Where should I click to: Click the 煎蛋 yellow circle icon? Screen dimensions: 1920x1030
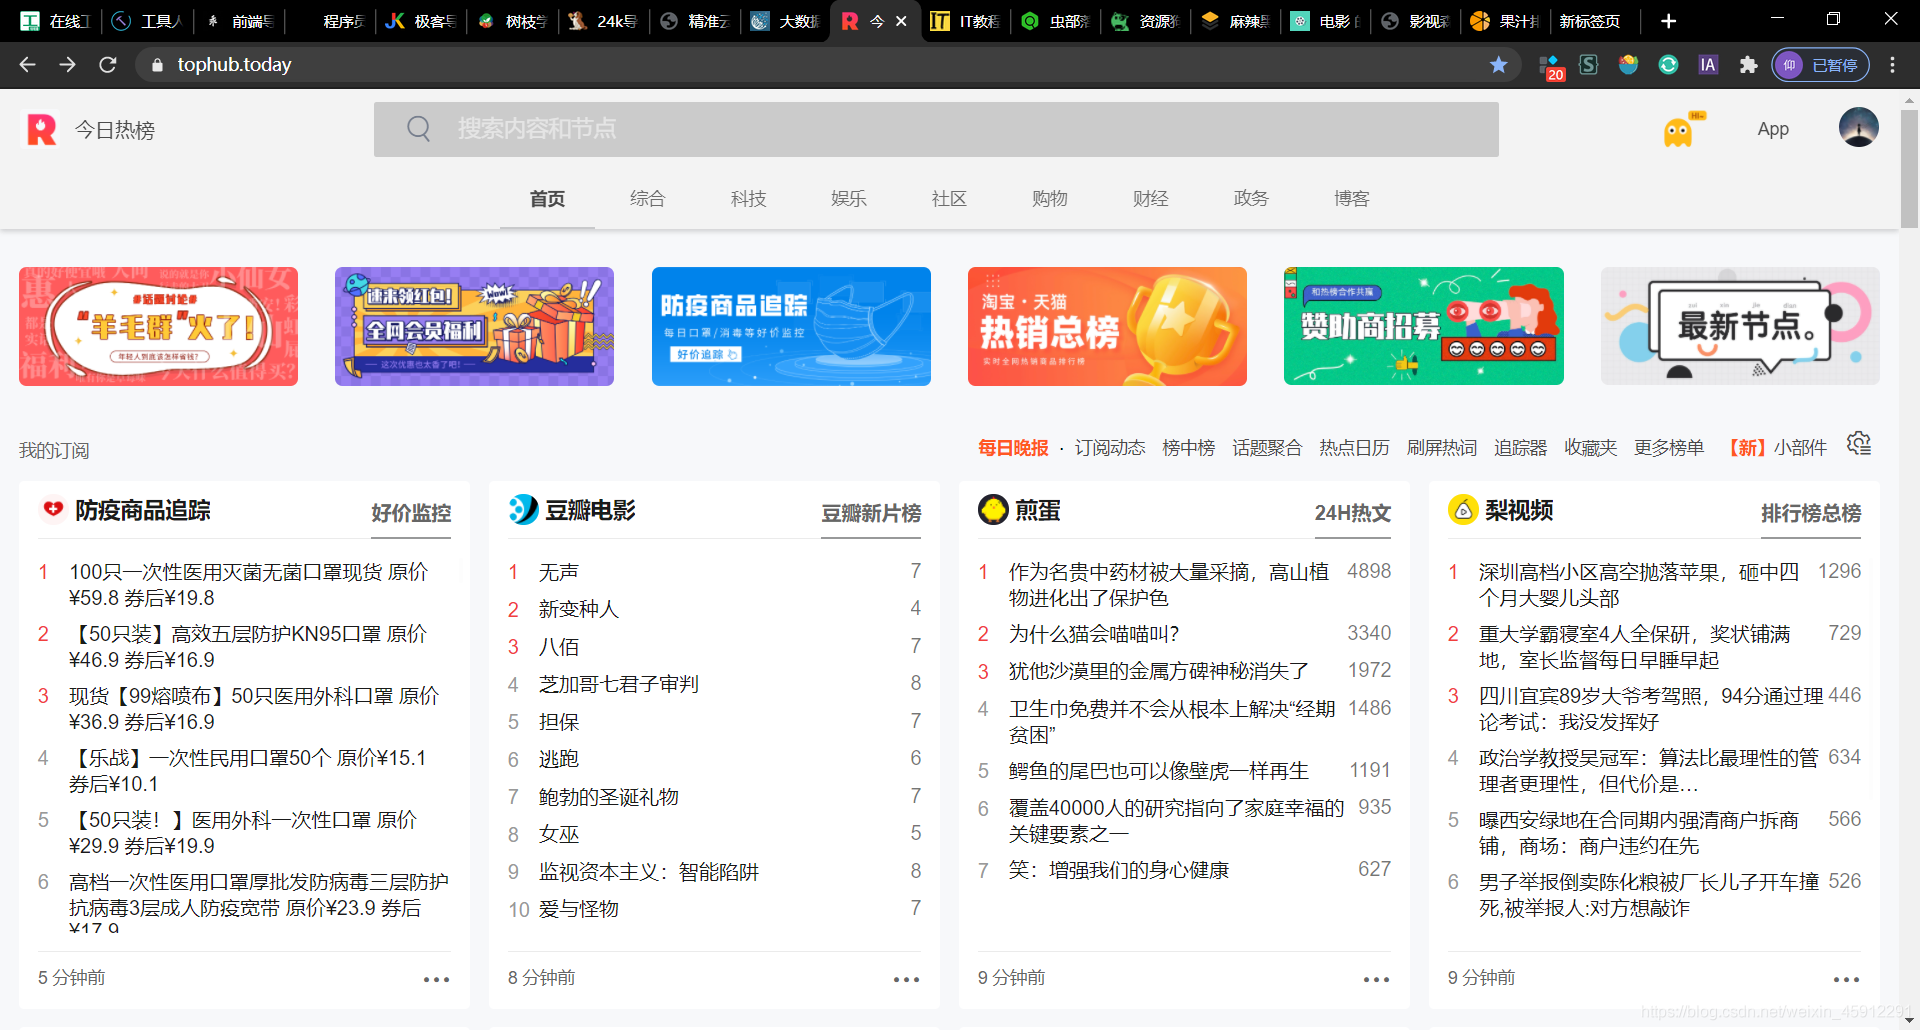(x=993, y=510)
